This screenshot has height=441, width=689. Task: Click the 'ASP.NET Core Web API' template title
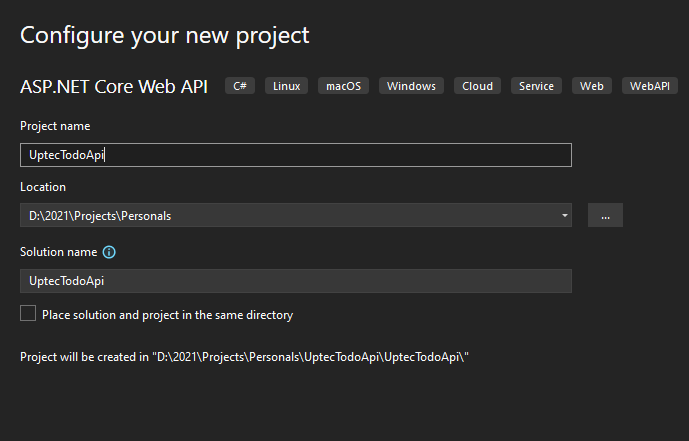[114, 87]
